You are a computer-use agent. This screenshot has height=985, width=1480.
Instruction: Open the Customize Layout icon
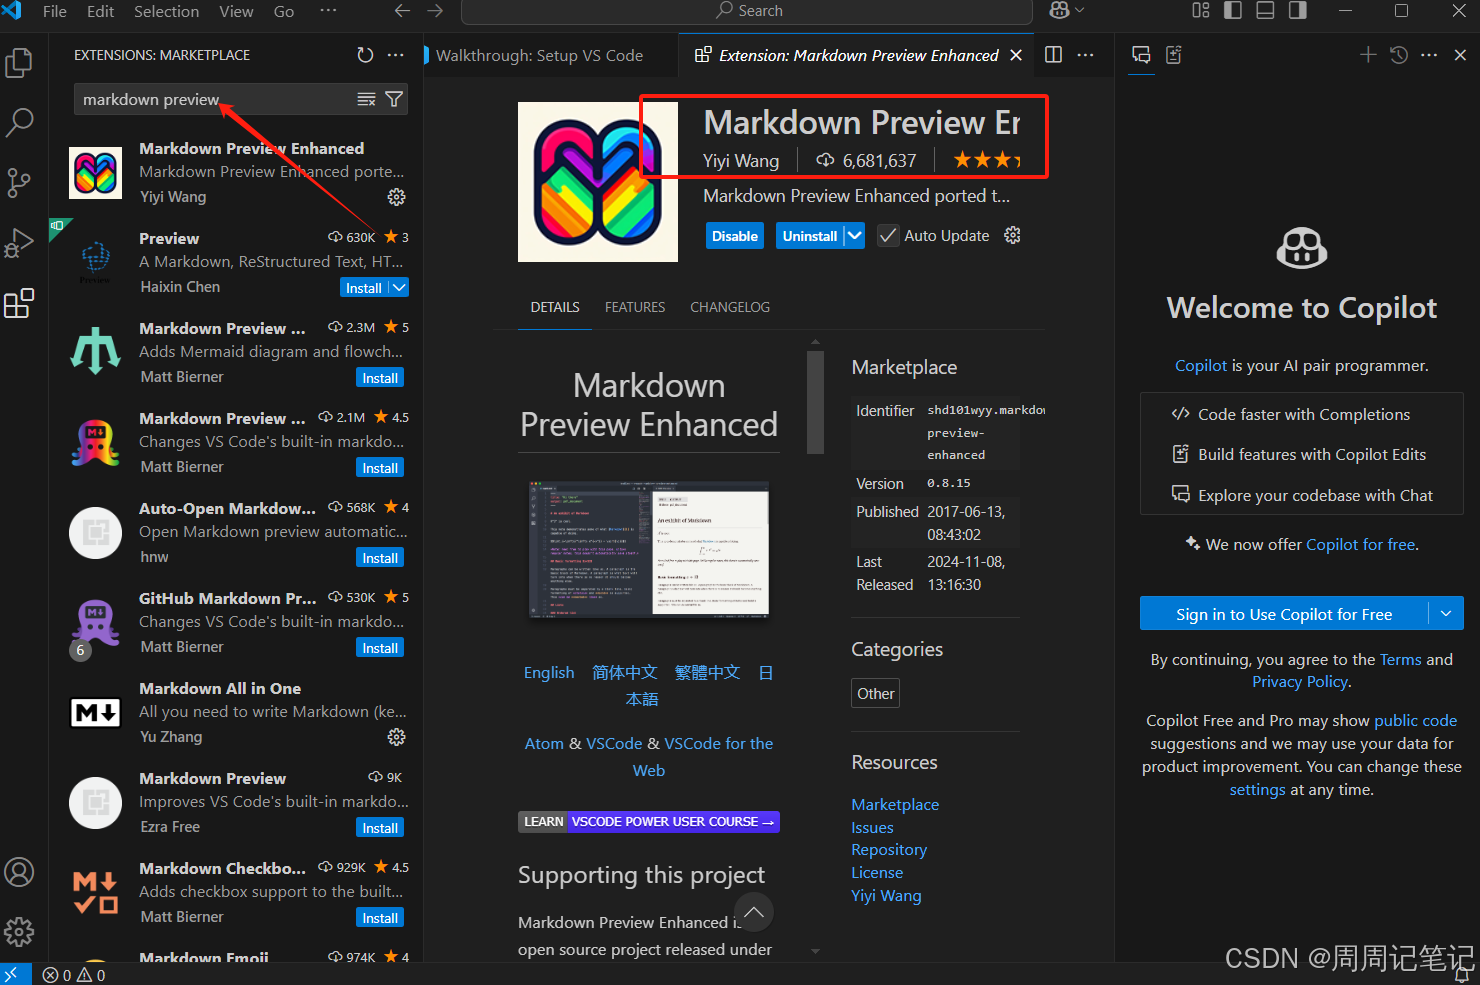click(x=1201, y=10)
